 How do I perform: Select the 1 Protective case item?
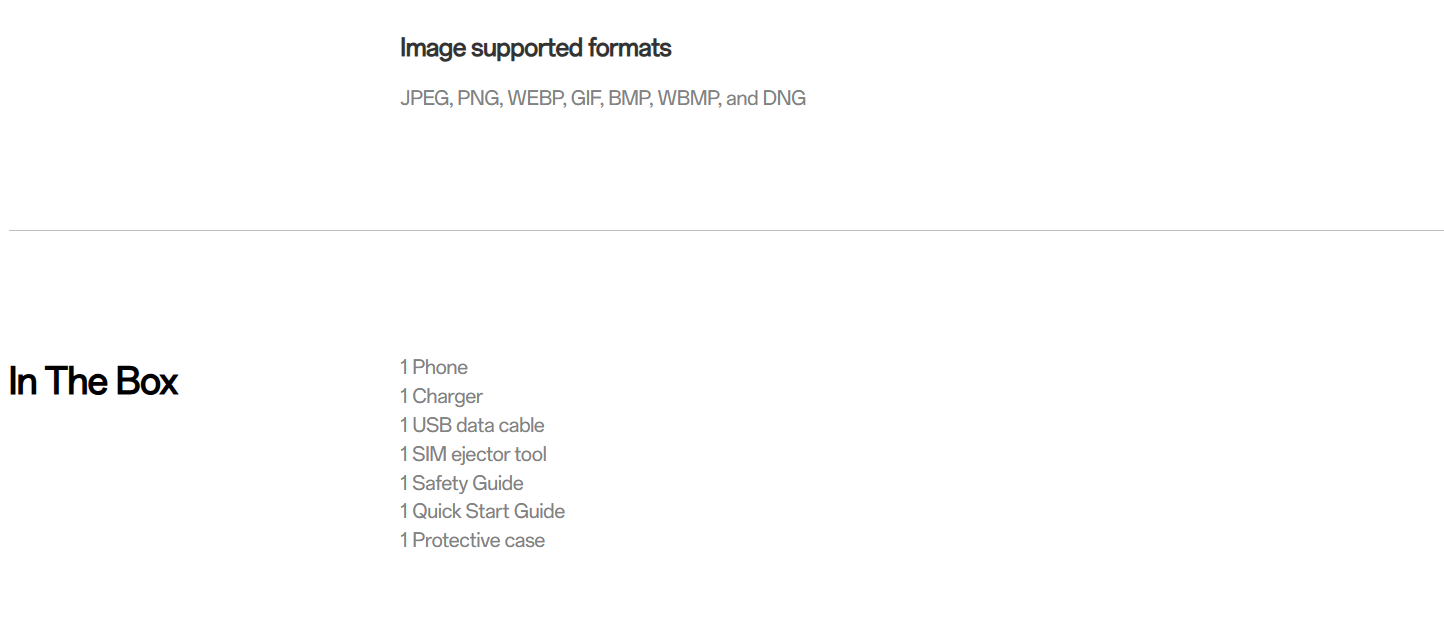472,540
